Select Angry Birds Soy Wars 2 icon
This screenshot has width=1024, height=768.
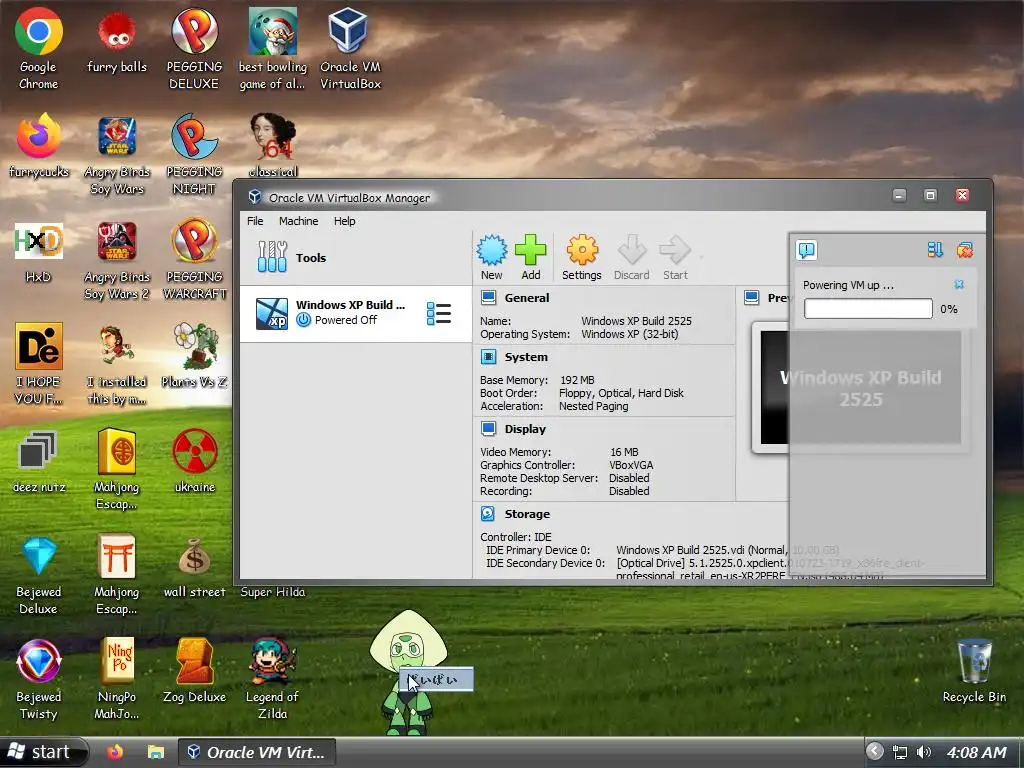pos(117,260)
